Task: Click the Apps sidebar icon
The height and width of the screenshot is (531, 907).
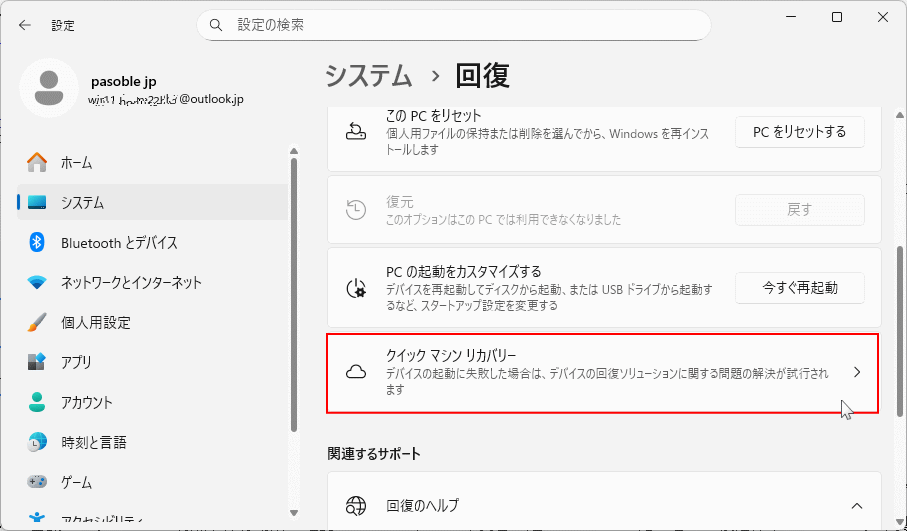Action: click(x=37, y=362)
